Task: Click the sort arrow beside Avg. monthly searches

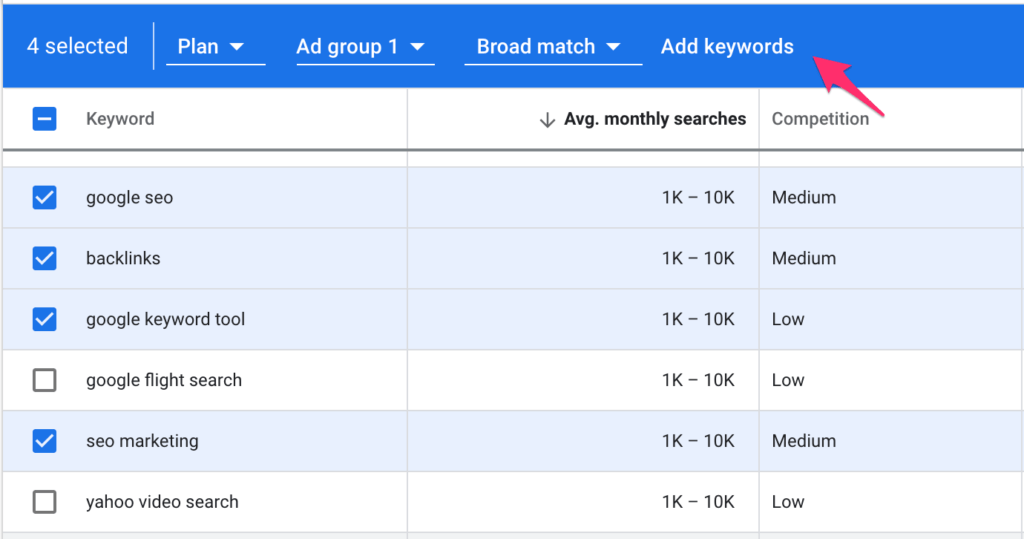Action: (547, 119)
